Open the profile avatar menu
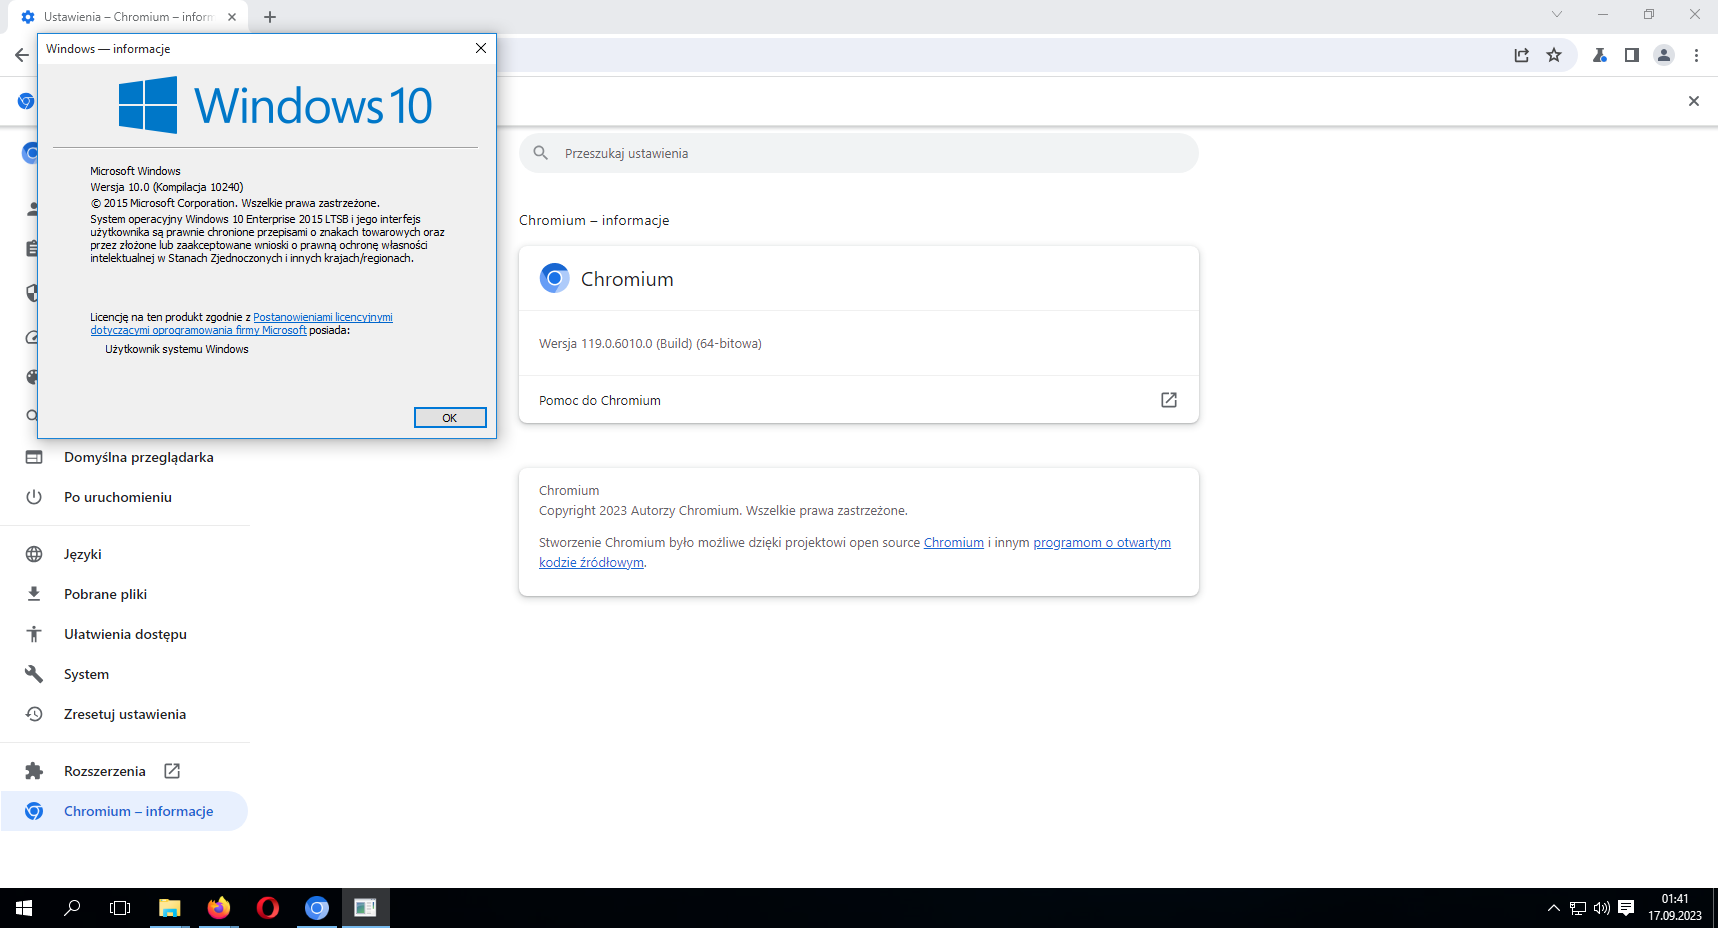This screenshot has width=1718, height=928. pos(1664,55)
